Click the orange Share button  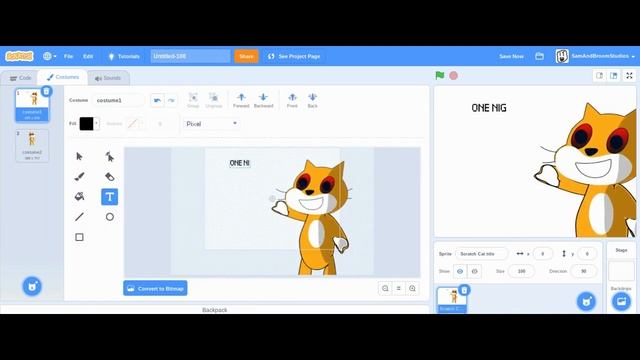pos(246,56)
